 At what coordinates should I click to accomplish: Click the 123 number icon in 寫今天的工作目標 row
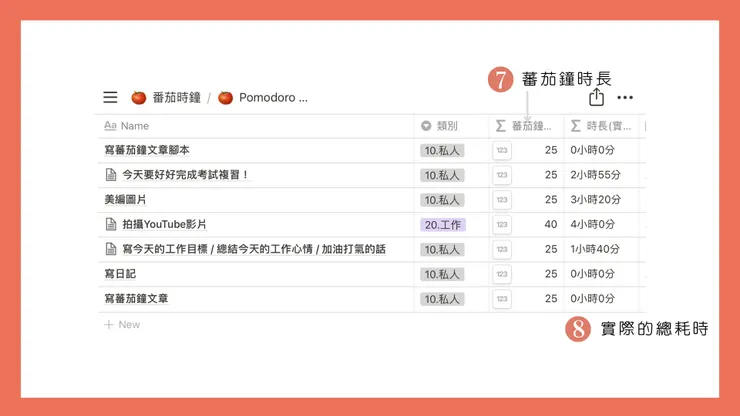pyautogui.click(x=502, y=249)
